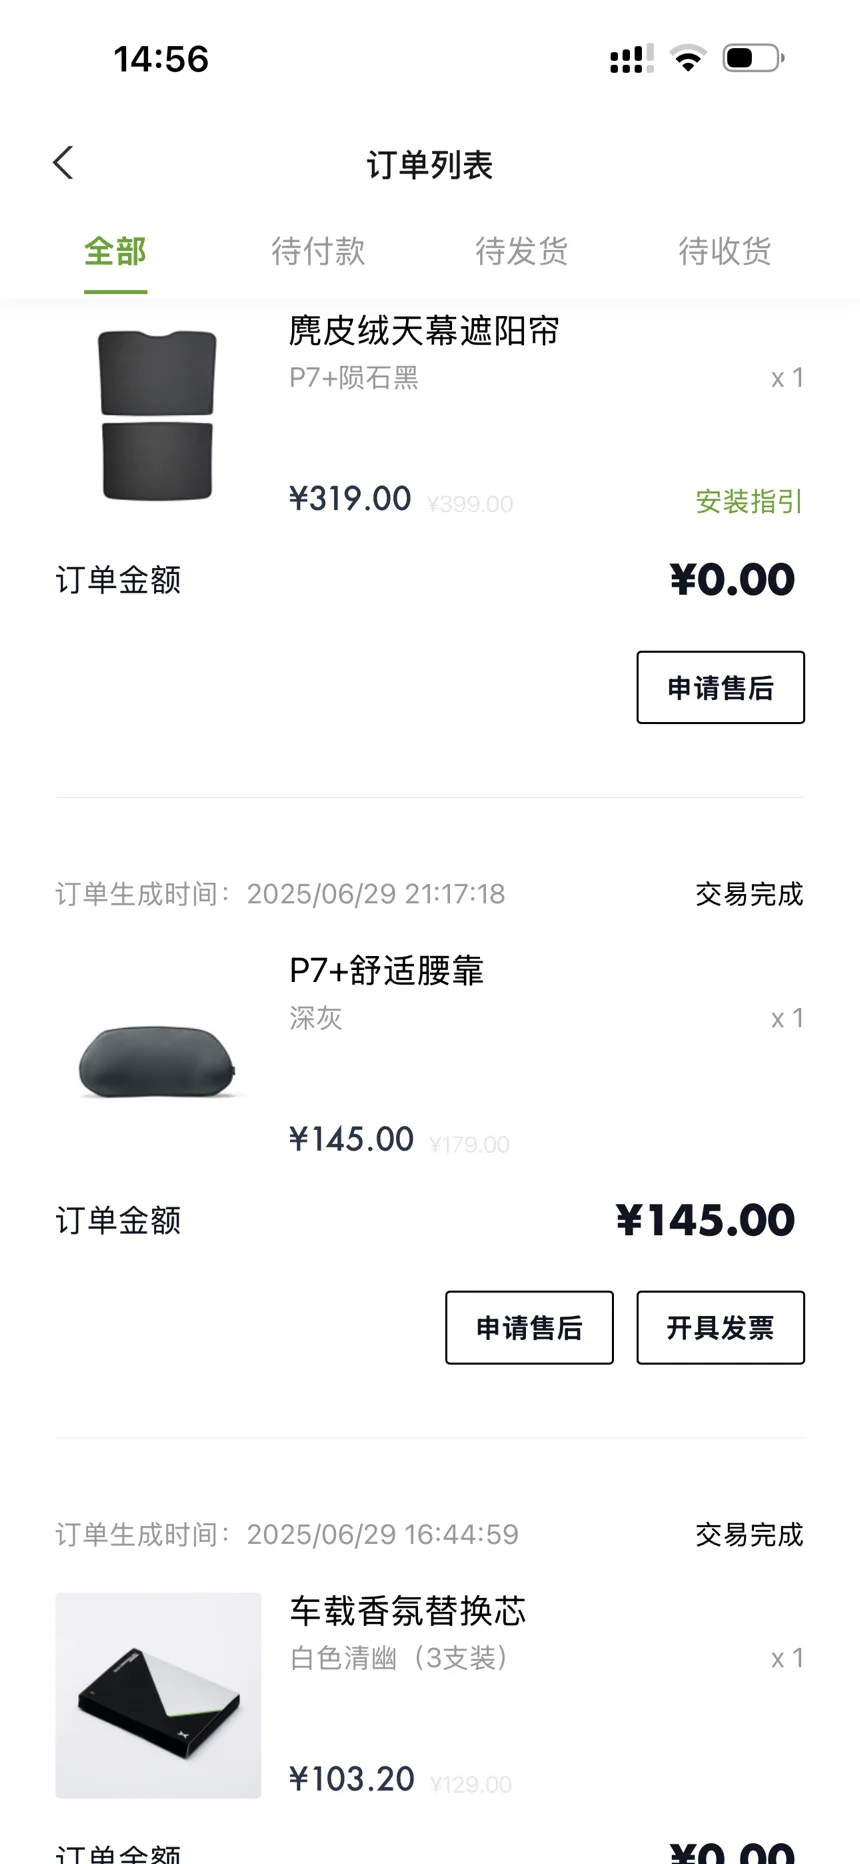
Task: Tap the 麂皮绒天幕遮阳帘 product title
Action: 424,331
